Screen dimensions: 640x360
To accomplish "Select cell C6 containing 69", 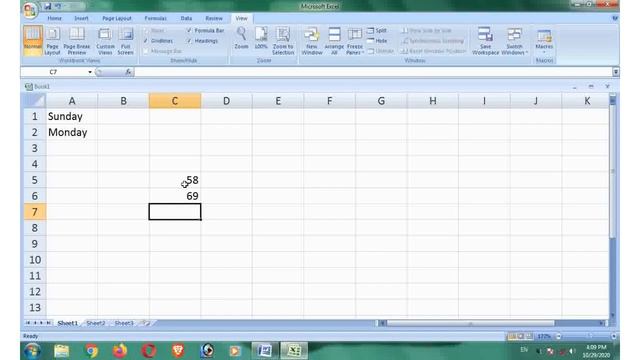I will click(x=175, y=196).
